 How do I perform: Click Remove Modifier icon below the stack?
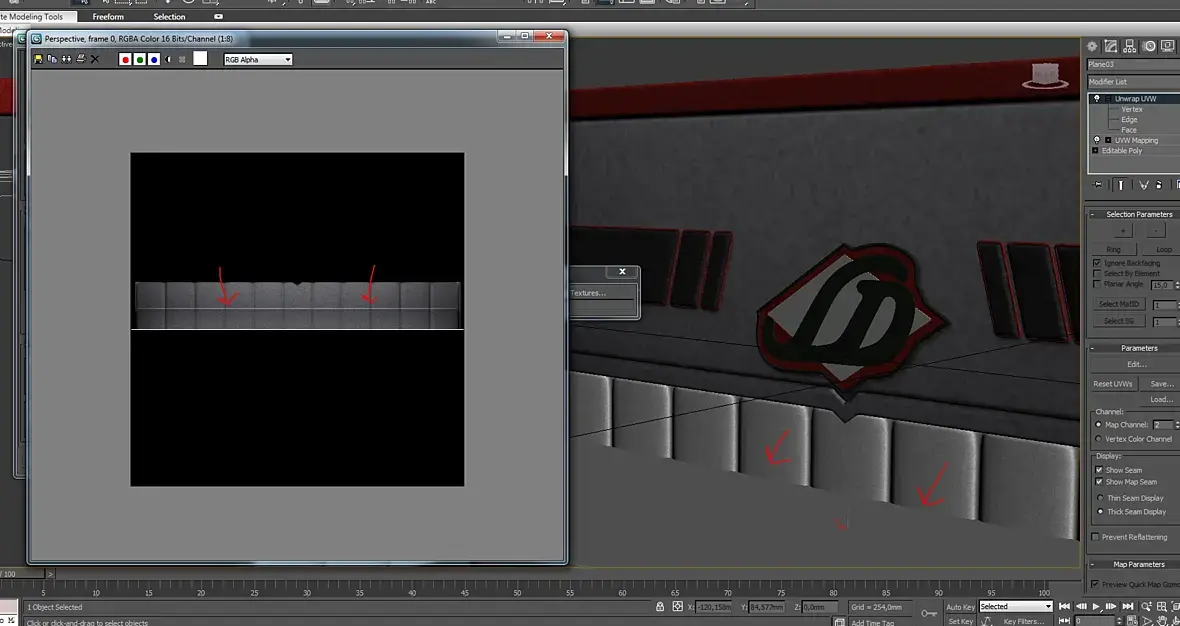point(1159,185)
